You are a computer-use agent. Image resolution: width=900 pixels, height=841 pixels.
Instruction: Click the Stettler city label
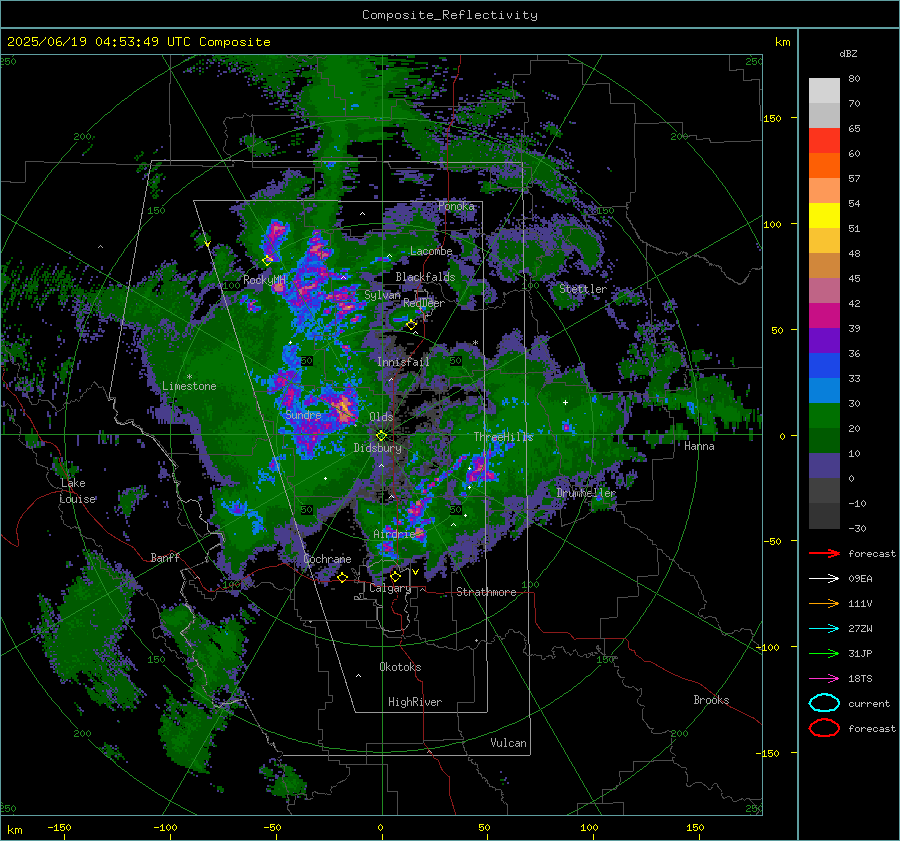[583, 289]
